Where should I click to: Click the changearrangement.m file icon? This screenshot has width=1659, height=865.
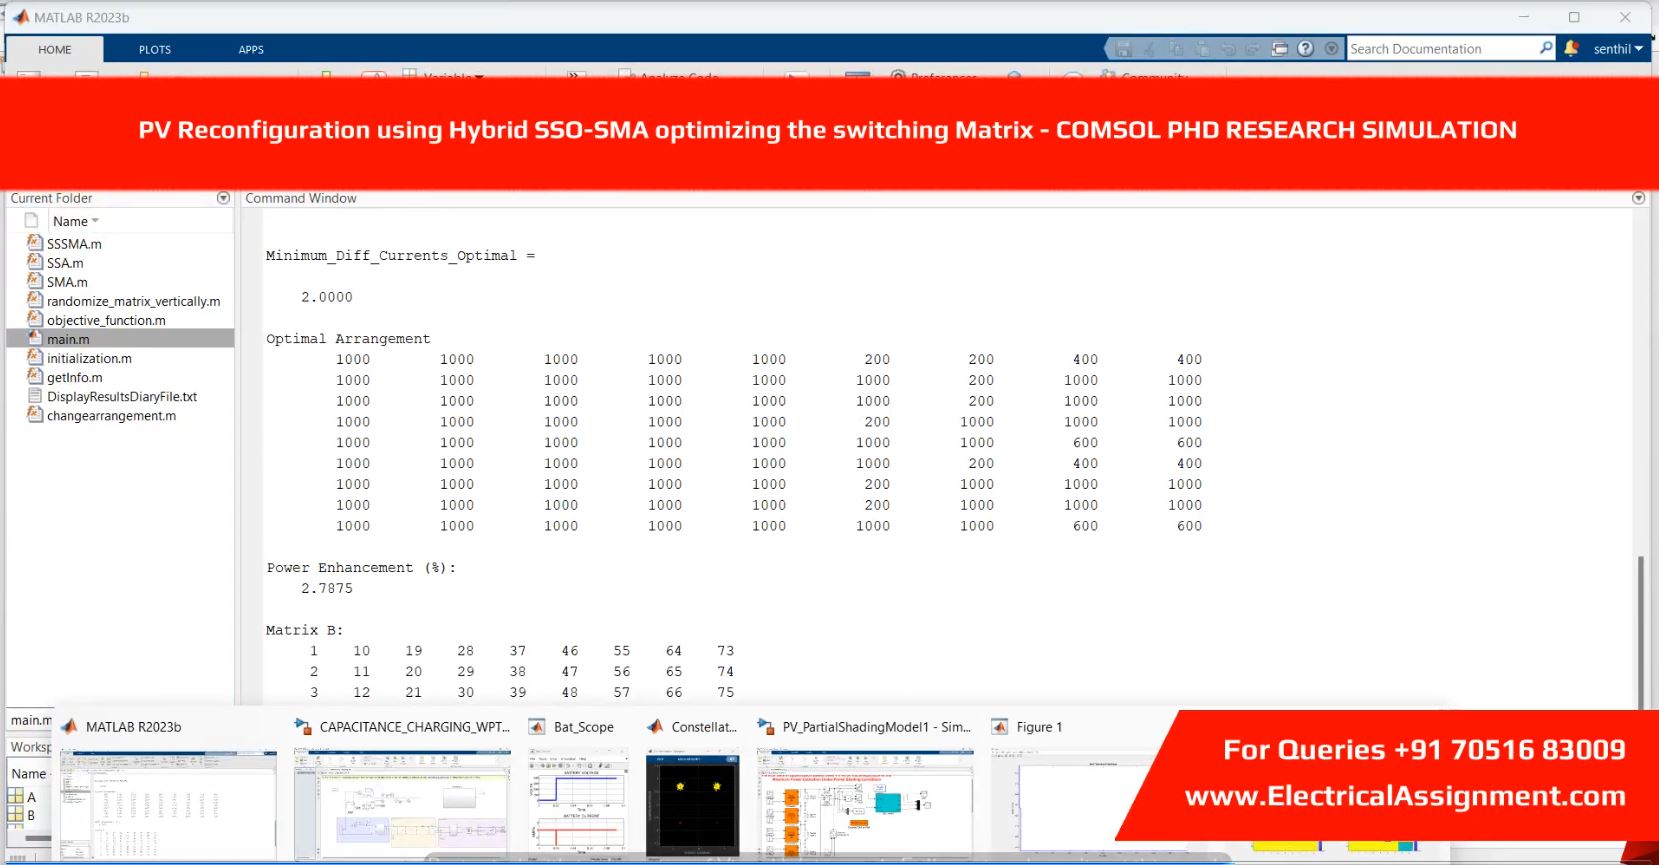click(x=34, y=415)
